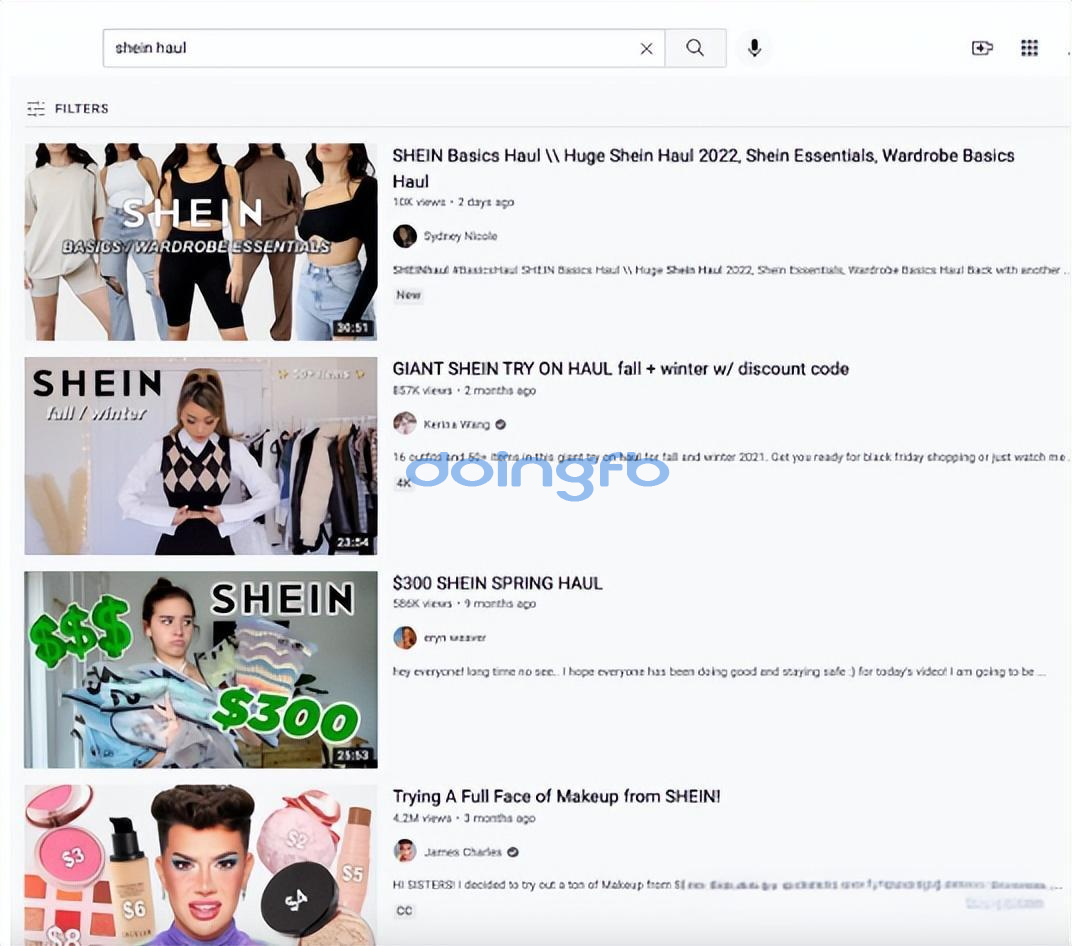1072x946 pixels.
Task: Visit the Sydney Nicole channel name link
Action: coord(460,236)
